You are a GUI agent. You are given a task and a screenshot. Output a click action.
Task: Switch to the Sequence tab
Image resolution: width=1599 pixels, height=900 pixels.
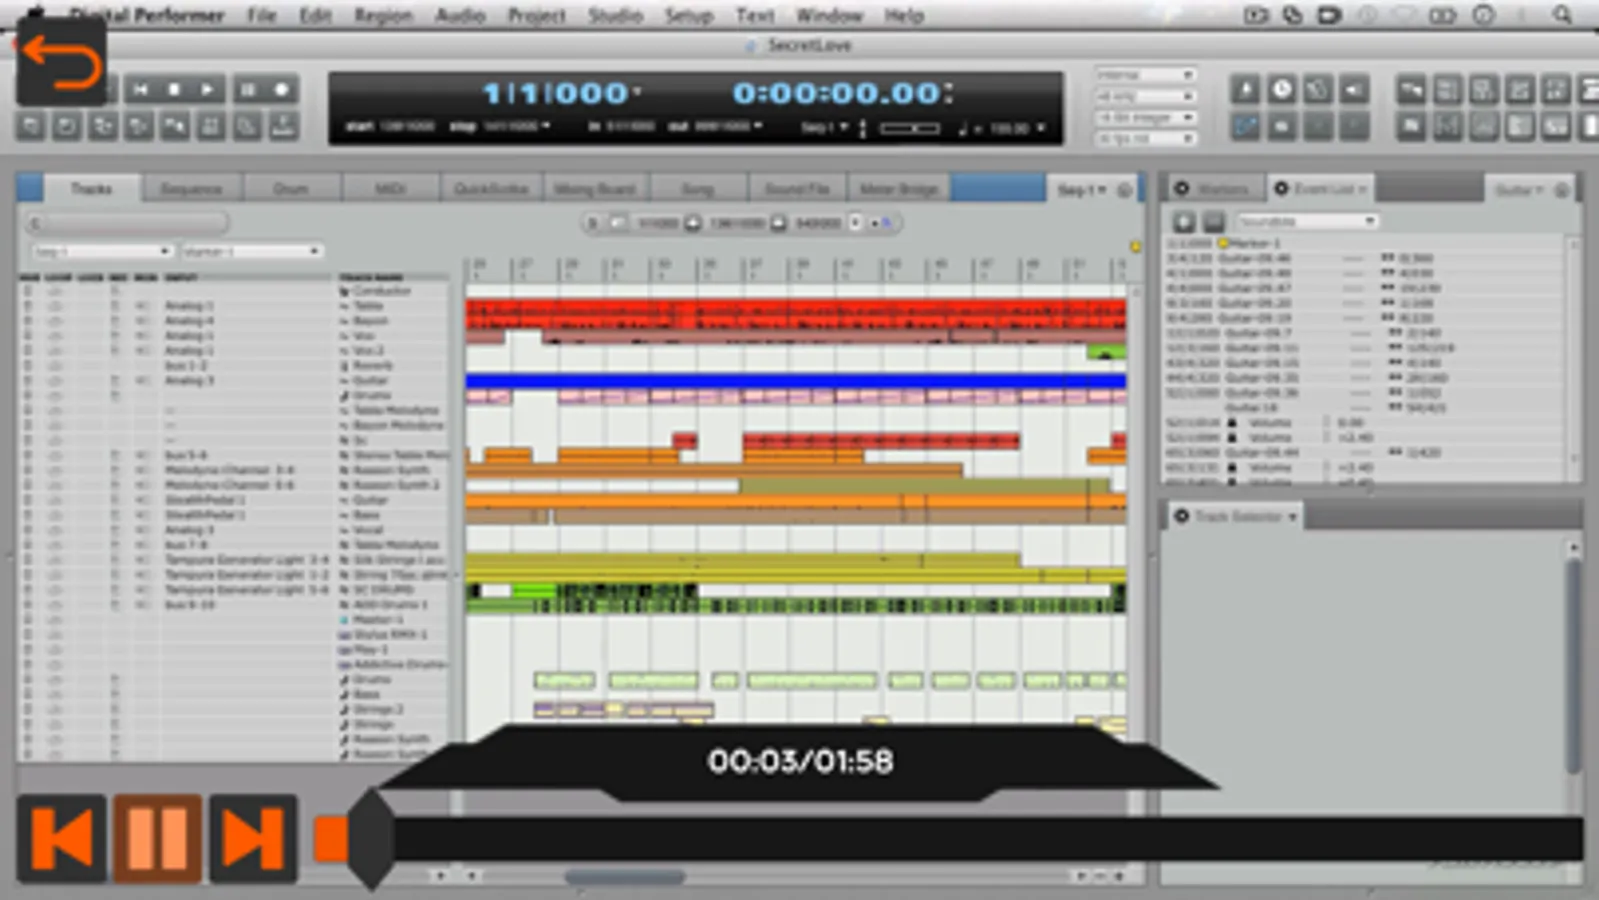tap(191, 189)
